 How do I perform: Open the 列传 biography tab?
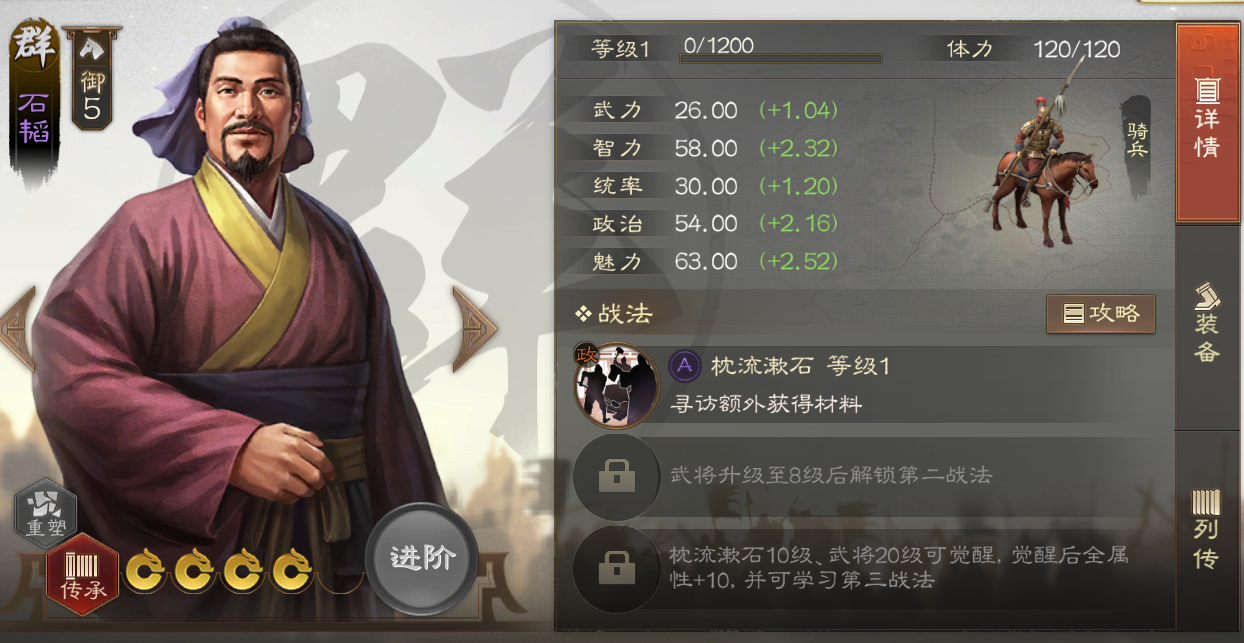pos(1208,532)
